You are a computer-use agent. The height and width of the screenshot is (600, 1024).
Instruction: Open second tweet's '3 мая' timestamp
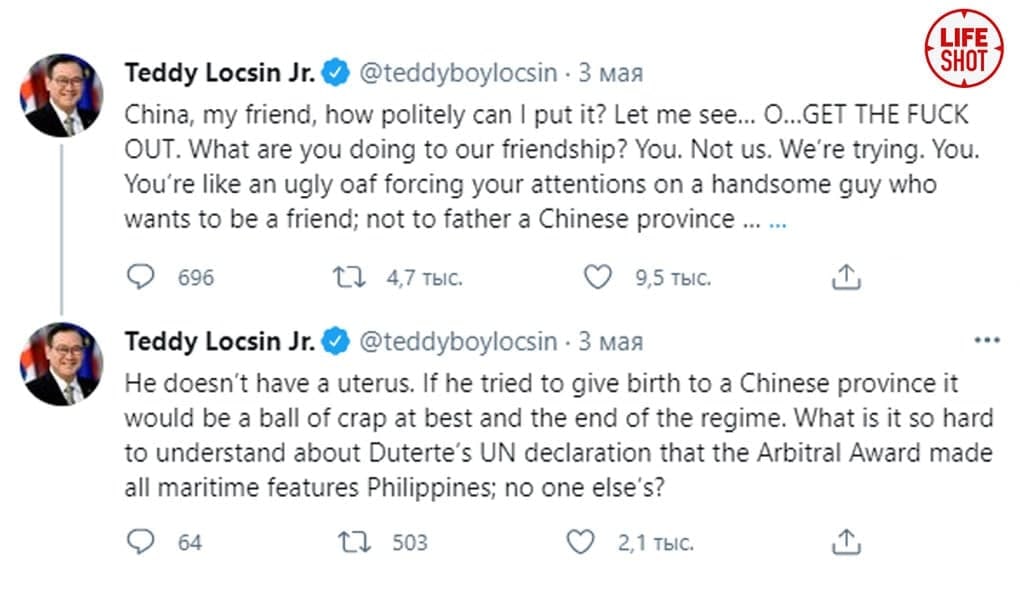coord(611,341)
